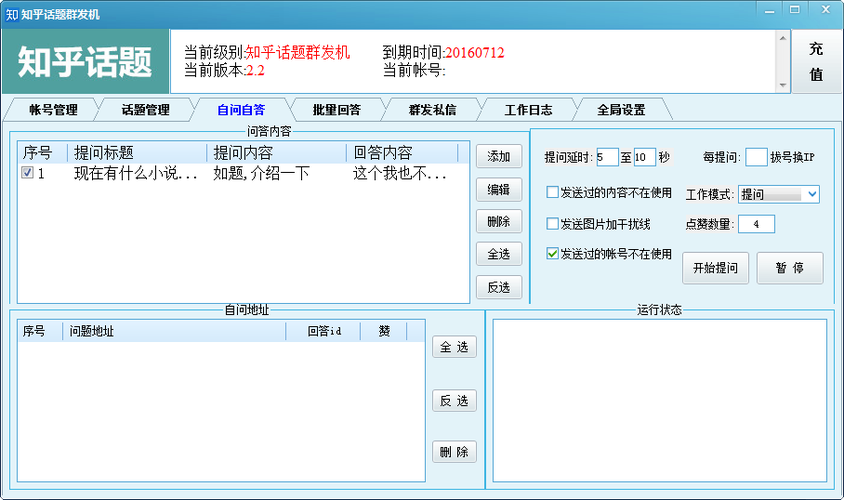Uncheck 发送过的帐号不在使用 checkbox
844x500 pixels.
(x=552, y=253)
